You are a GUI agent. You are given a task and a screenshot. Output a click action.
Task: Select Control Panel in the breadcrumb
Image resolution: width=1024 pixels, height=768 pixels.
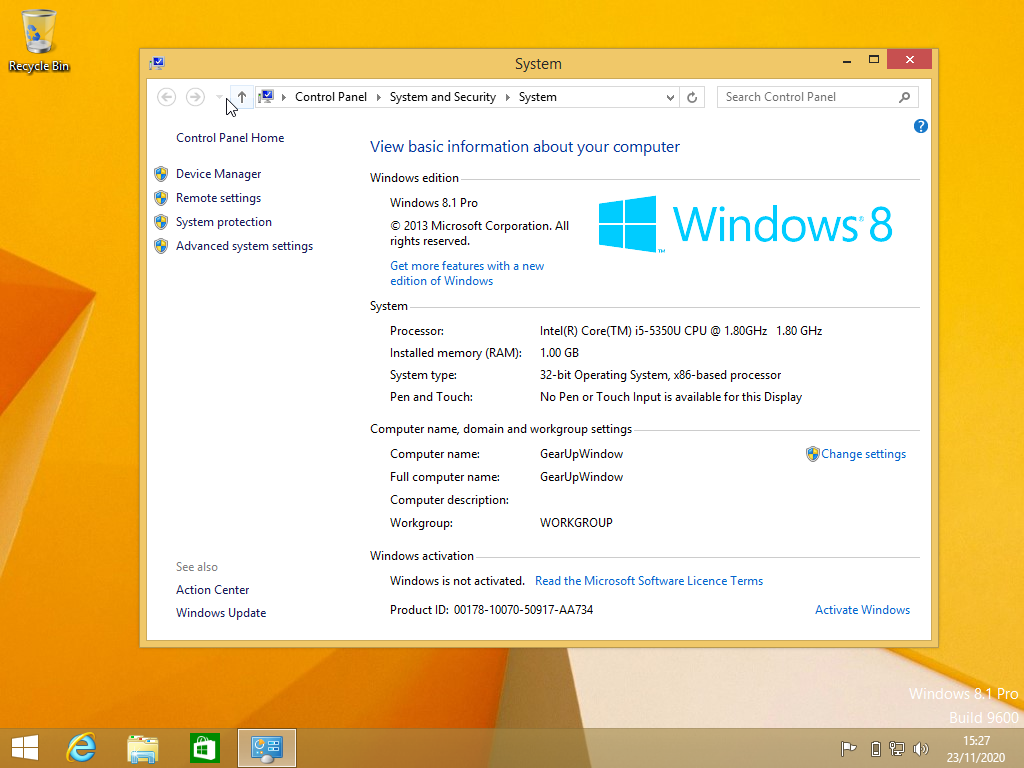[330, 97]
